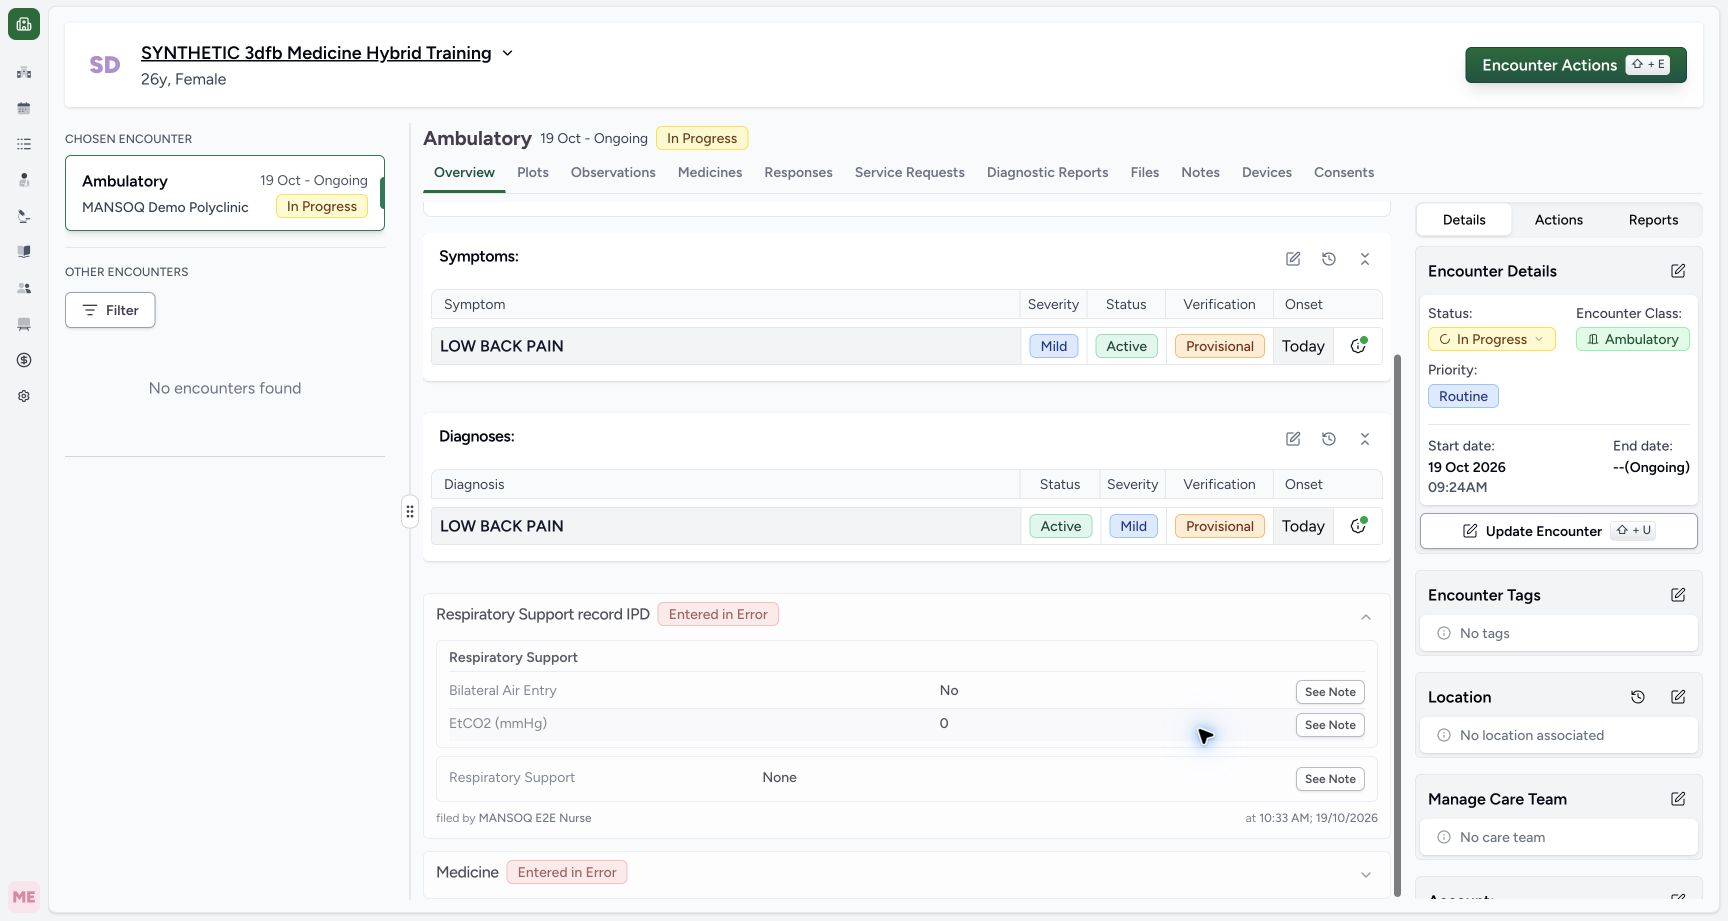Open LOW BACK PAIN diagnosis row history icon
The height and width of the screenshot is (921, 1728).
1358,526
